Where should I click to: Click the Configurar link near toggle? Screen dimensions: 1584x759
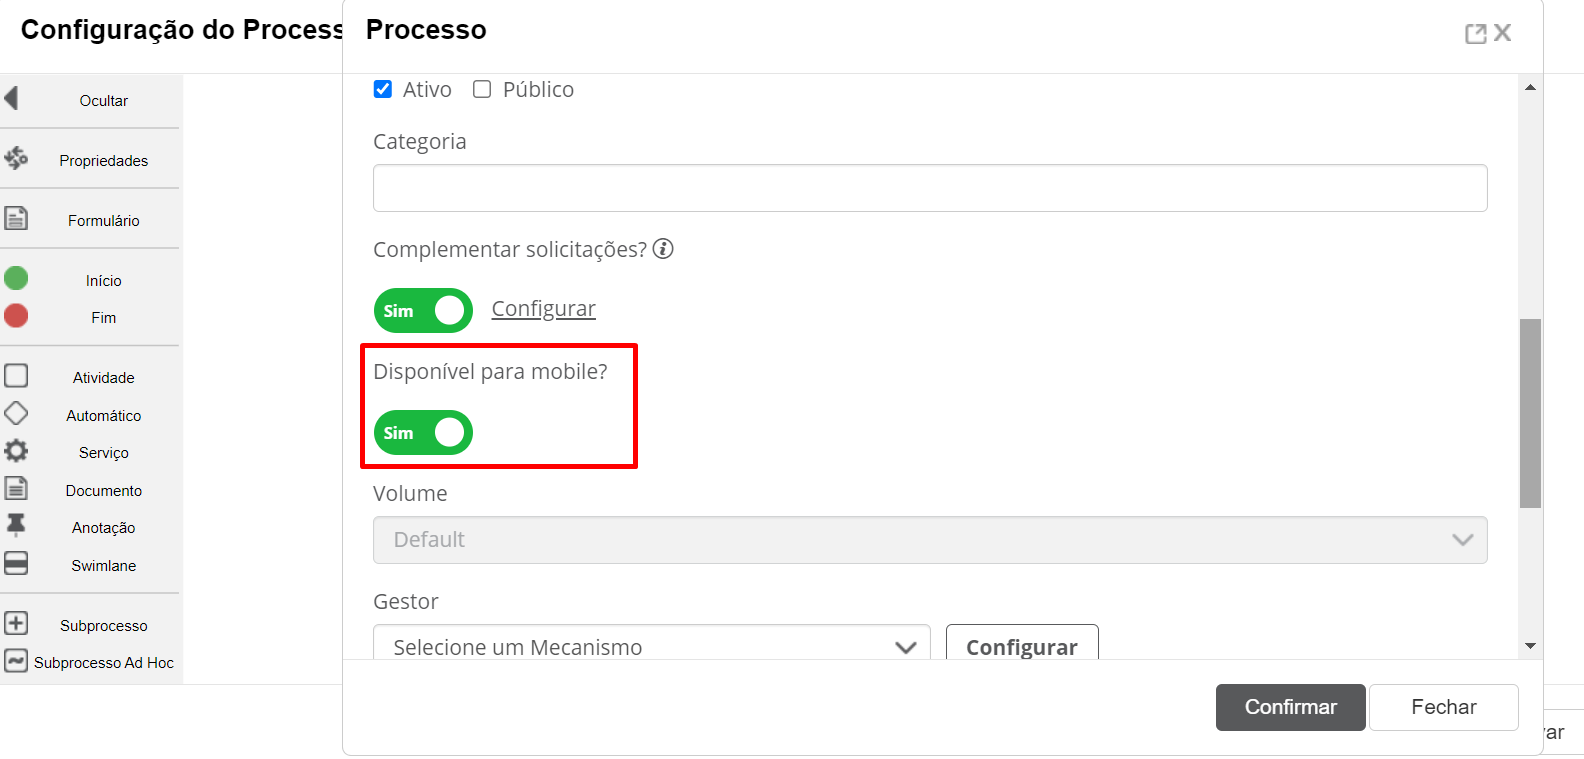coord(544,309)
